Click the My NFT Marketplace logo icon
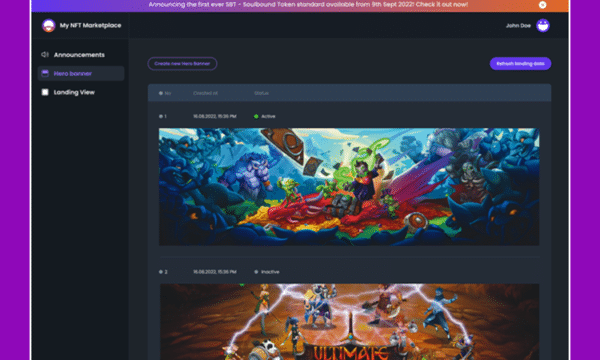Image resolution: width=600 pixels, height=360 pixels. (49, 26)
